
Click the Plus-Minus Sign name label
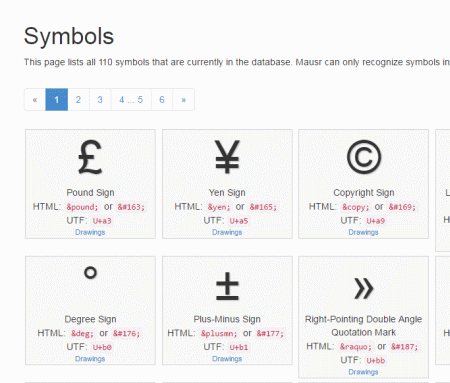point(227,319)
